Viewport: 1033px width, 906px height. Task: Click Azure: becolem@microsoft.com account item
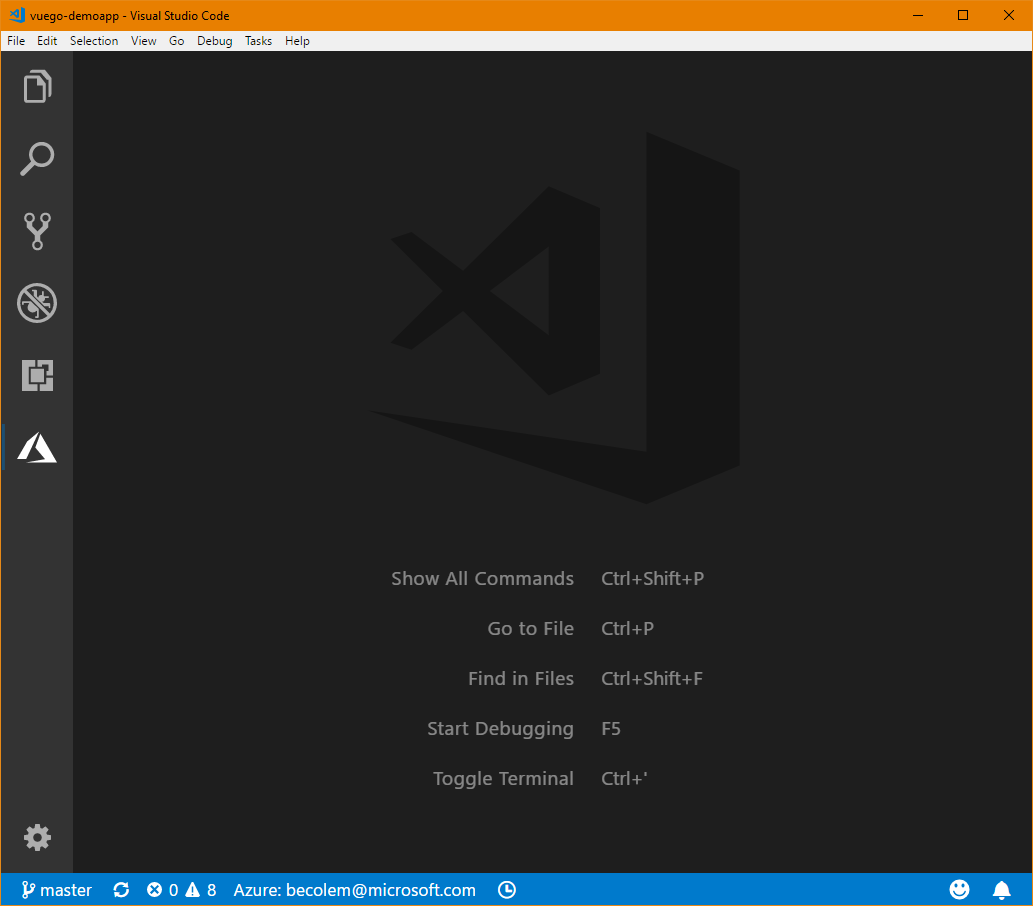pyautogui.click(x=354, y=889)
